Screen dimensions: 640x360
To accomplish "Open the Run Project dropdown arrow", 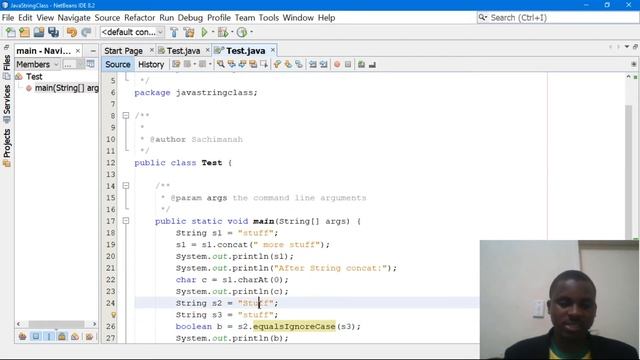I will pyautogui.click(x=213, y=32).
